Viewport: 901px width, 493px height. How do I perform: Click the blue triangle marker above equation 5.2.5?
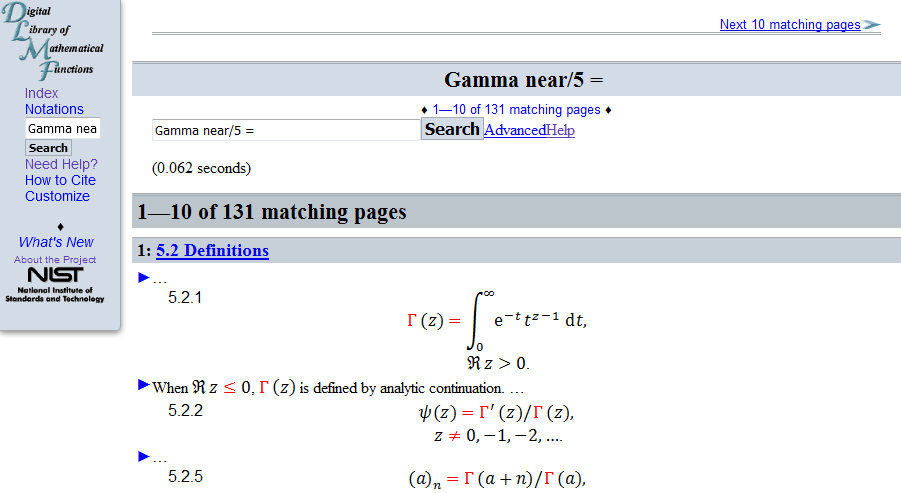144,456
